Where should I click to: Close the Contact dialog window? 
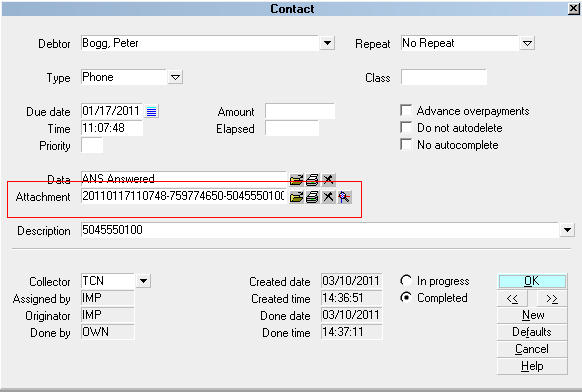(x=574, y=9)
